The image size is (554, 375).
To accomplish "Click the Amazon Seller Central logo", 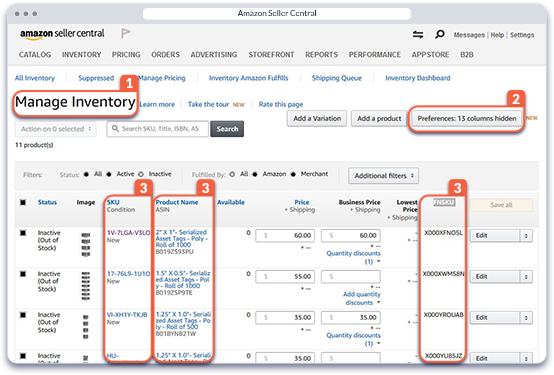I will 62,34.
